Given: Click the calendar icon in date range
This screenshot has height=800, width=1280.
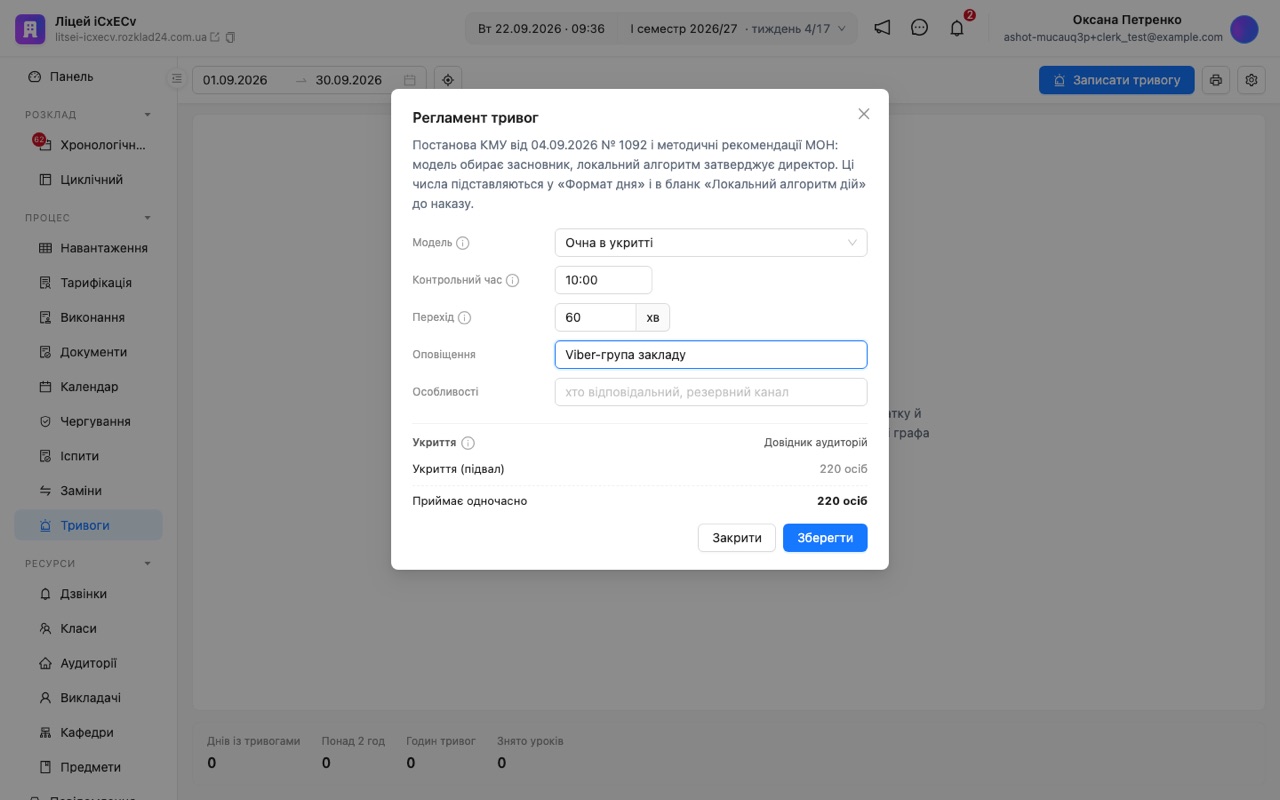Looking at the screenshot, I should point(410,80).
